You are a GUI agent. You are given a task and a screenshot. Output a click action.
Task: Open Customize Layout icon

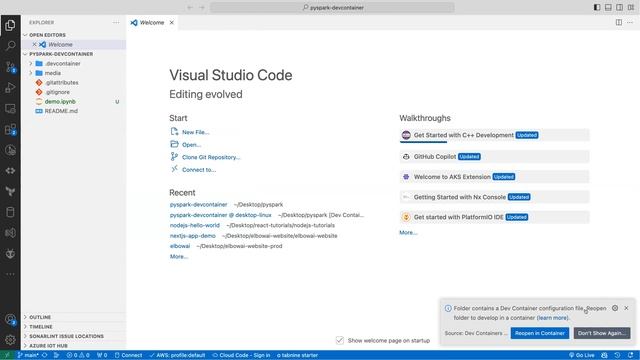pyautogui.click(x=631, y=7)
